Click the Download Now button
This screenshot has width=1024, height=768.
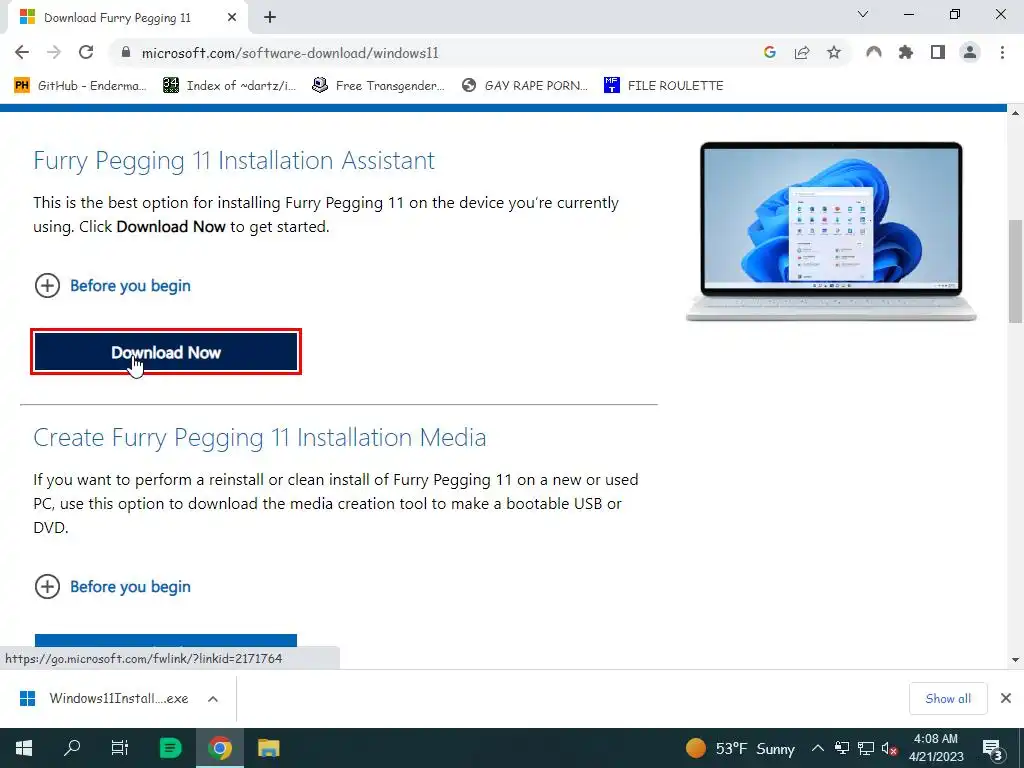coord(166,353)
